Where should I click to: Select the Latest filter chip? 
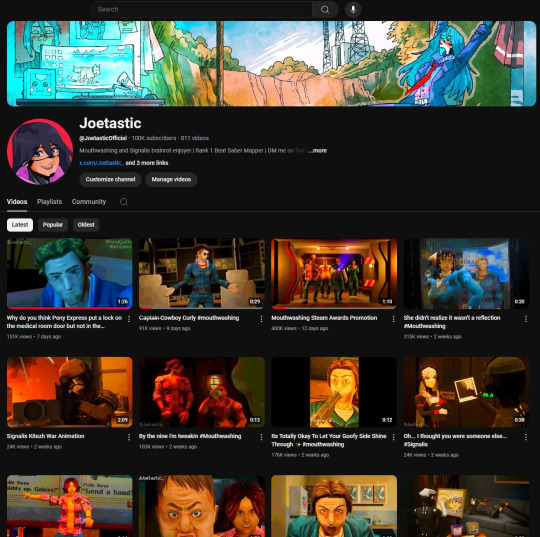[20, 225]
